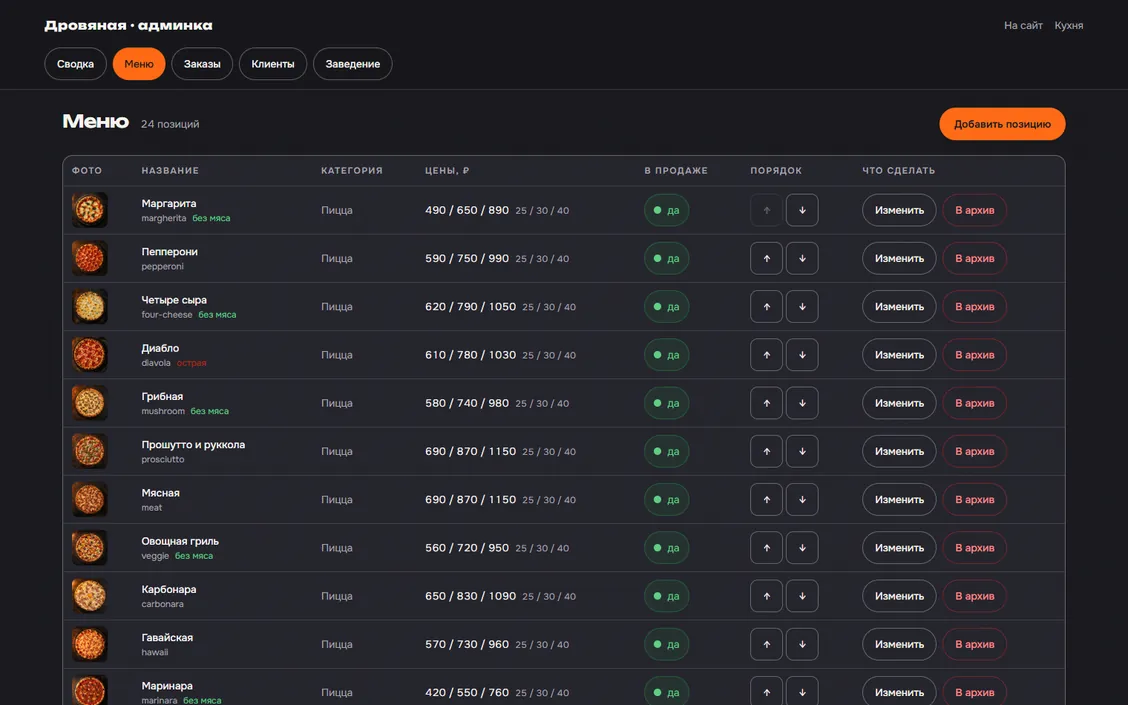Move Гавайская up in the list
The width and height of the screenshot is (1128, 705).
pyautogui.click(x=766, y=644)
